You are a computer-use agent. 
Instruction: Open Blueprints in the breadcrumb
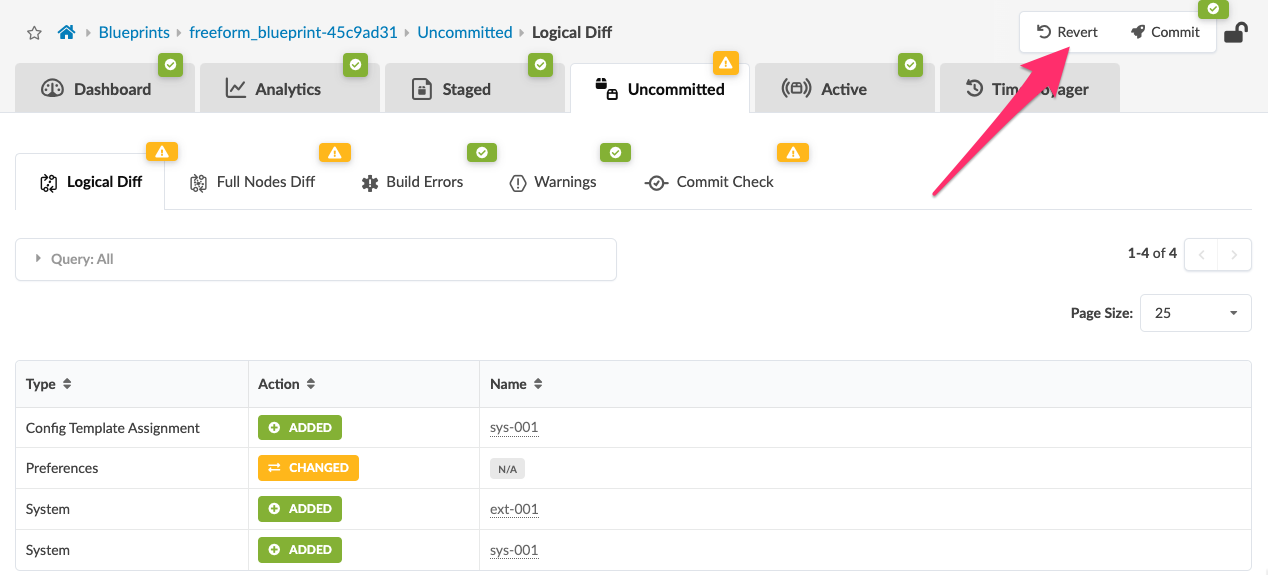[134, 32]
